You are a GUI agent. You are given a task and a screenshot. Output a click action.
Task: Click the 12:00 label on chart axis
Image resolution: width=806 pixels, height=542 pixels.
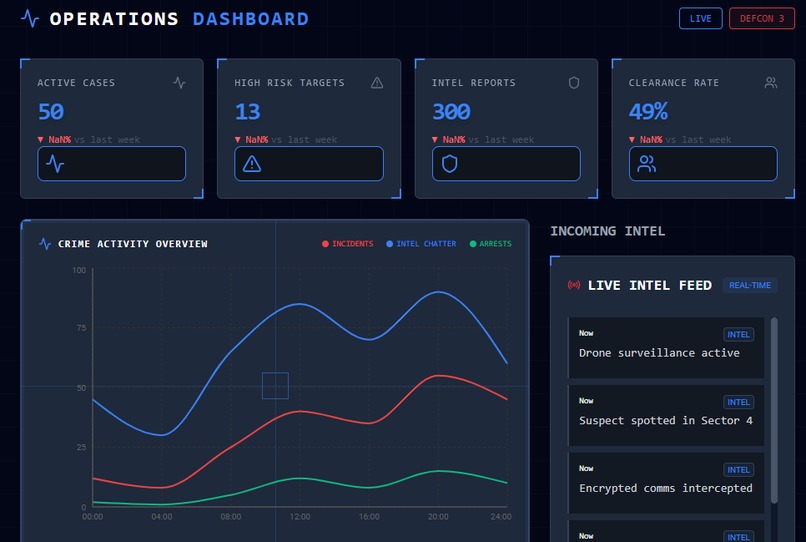point(300,516)
